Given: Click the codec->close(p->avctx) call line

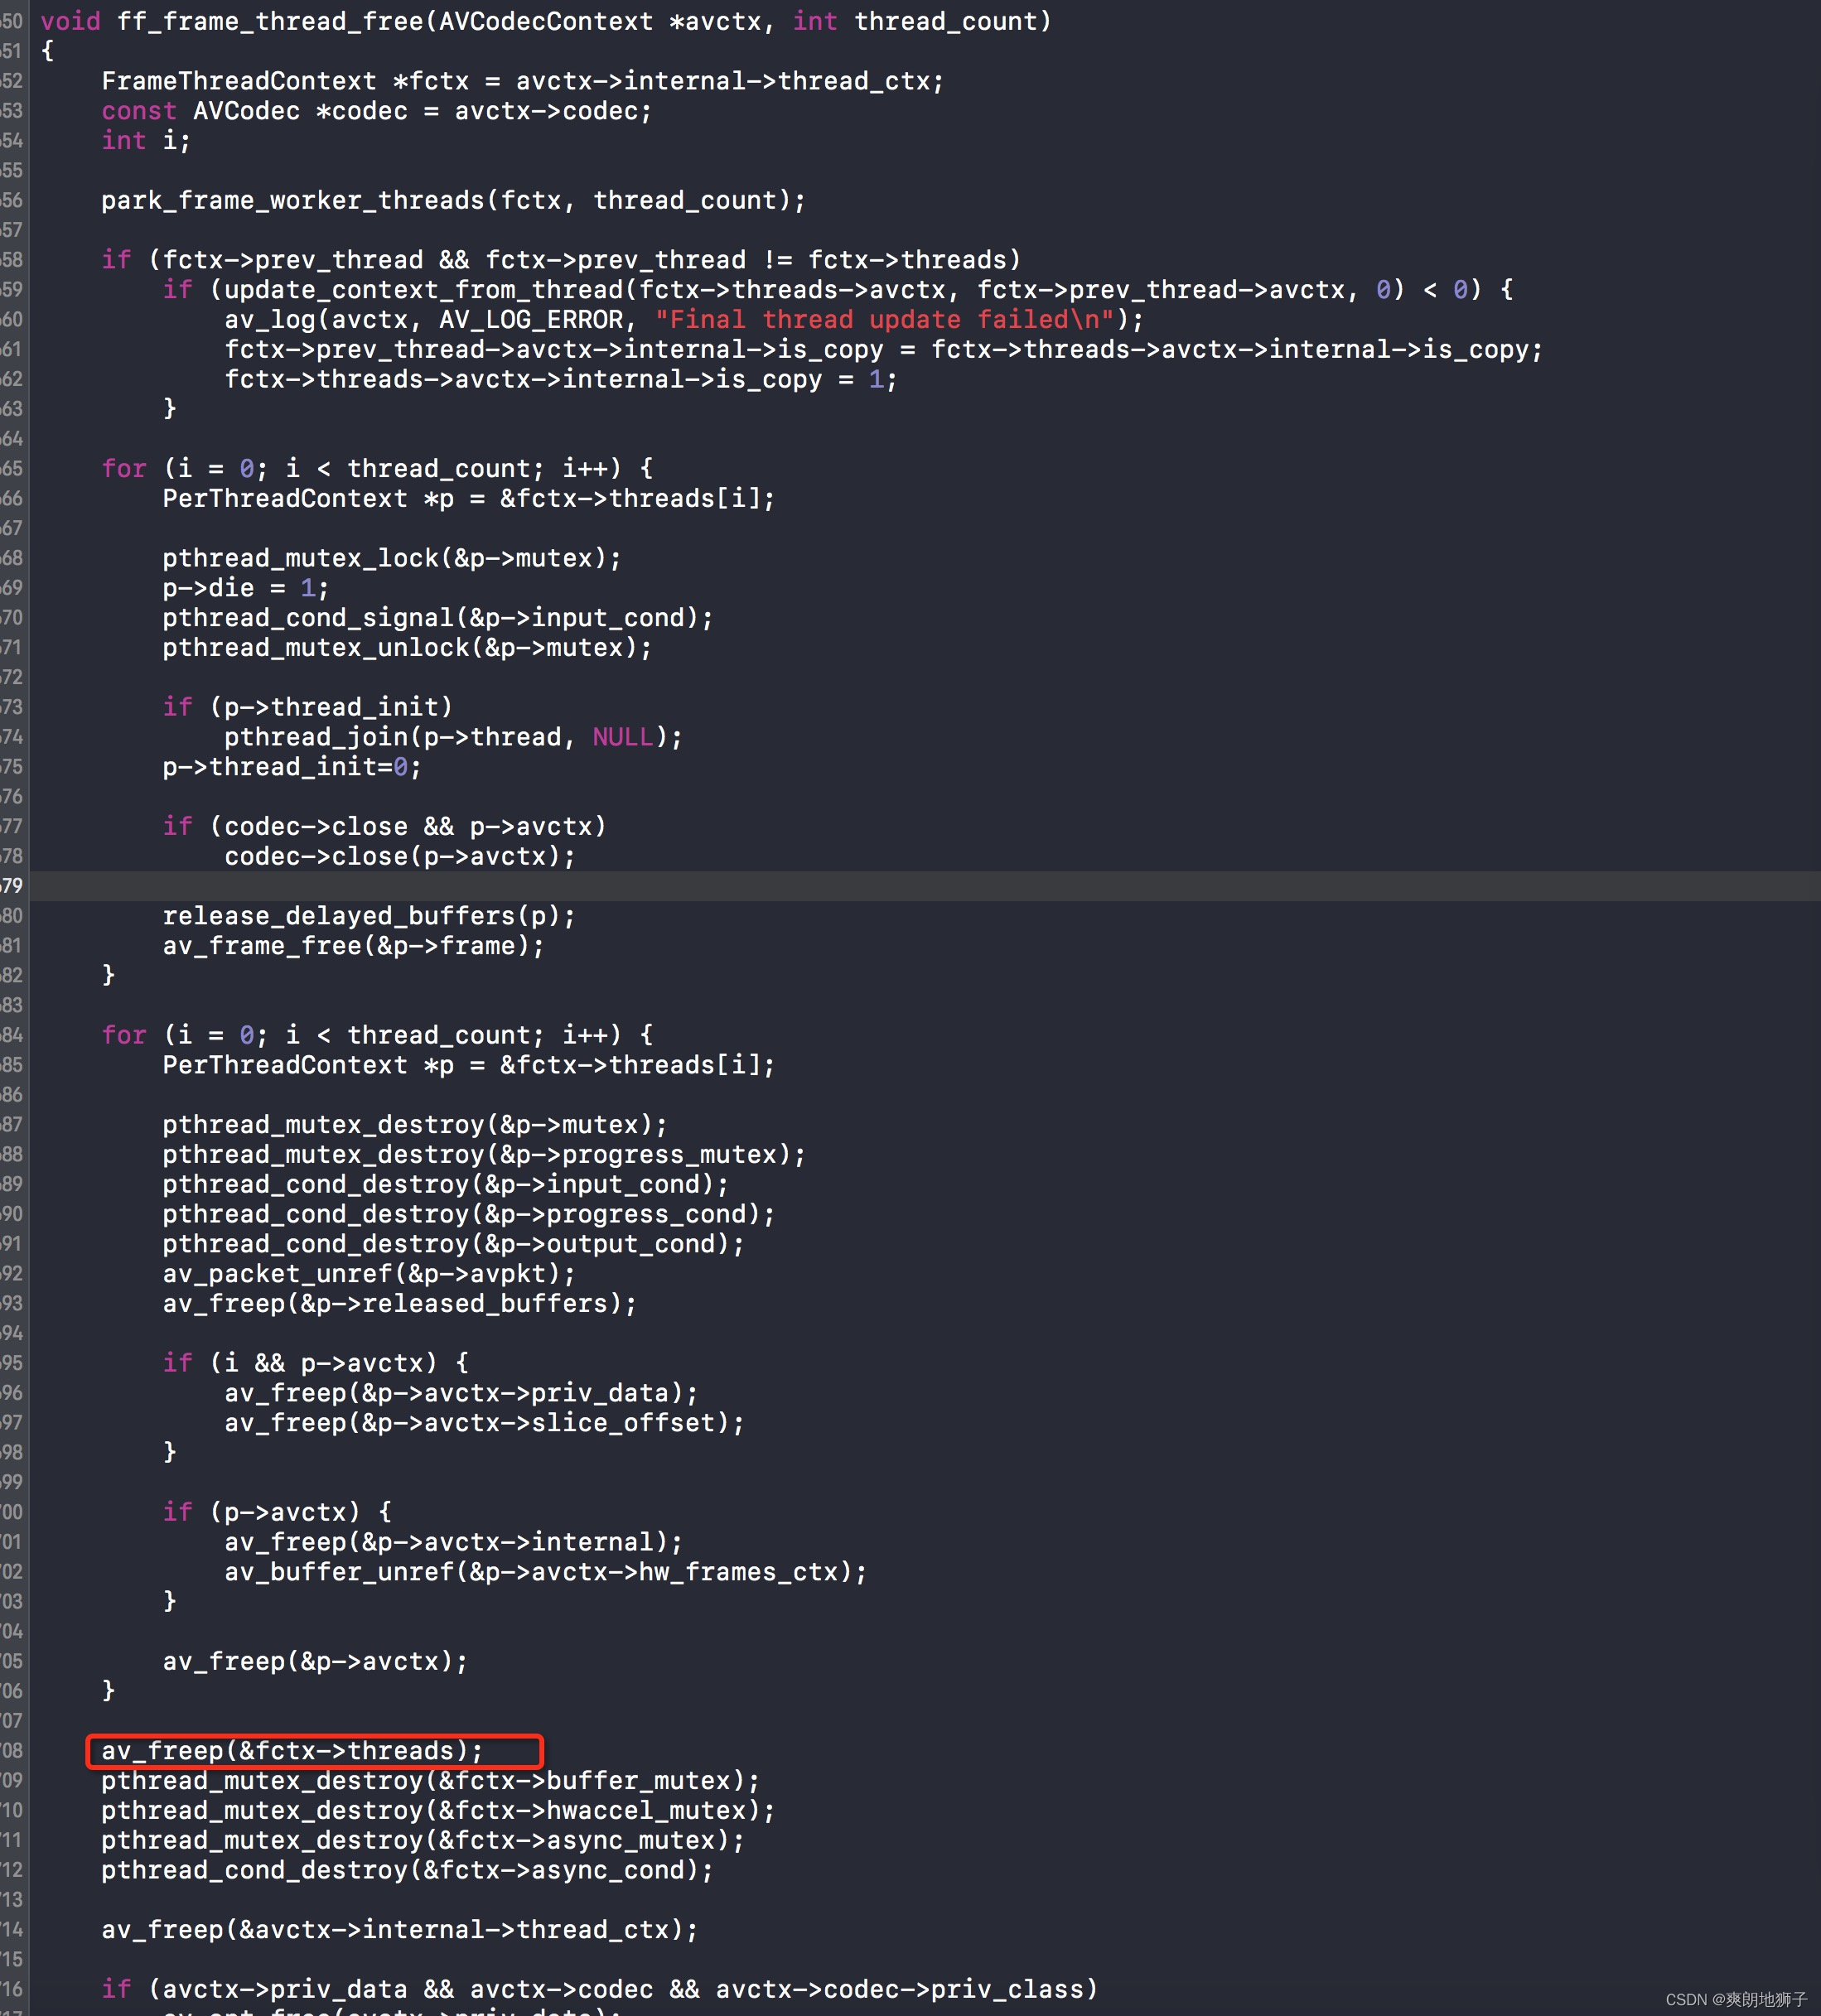Looking at the screenshot, I should coord(400,857).
